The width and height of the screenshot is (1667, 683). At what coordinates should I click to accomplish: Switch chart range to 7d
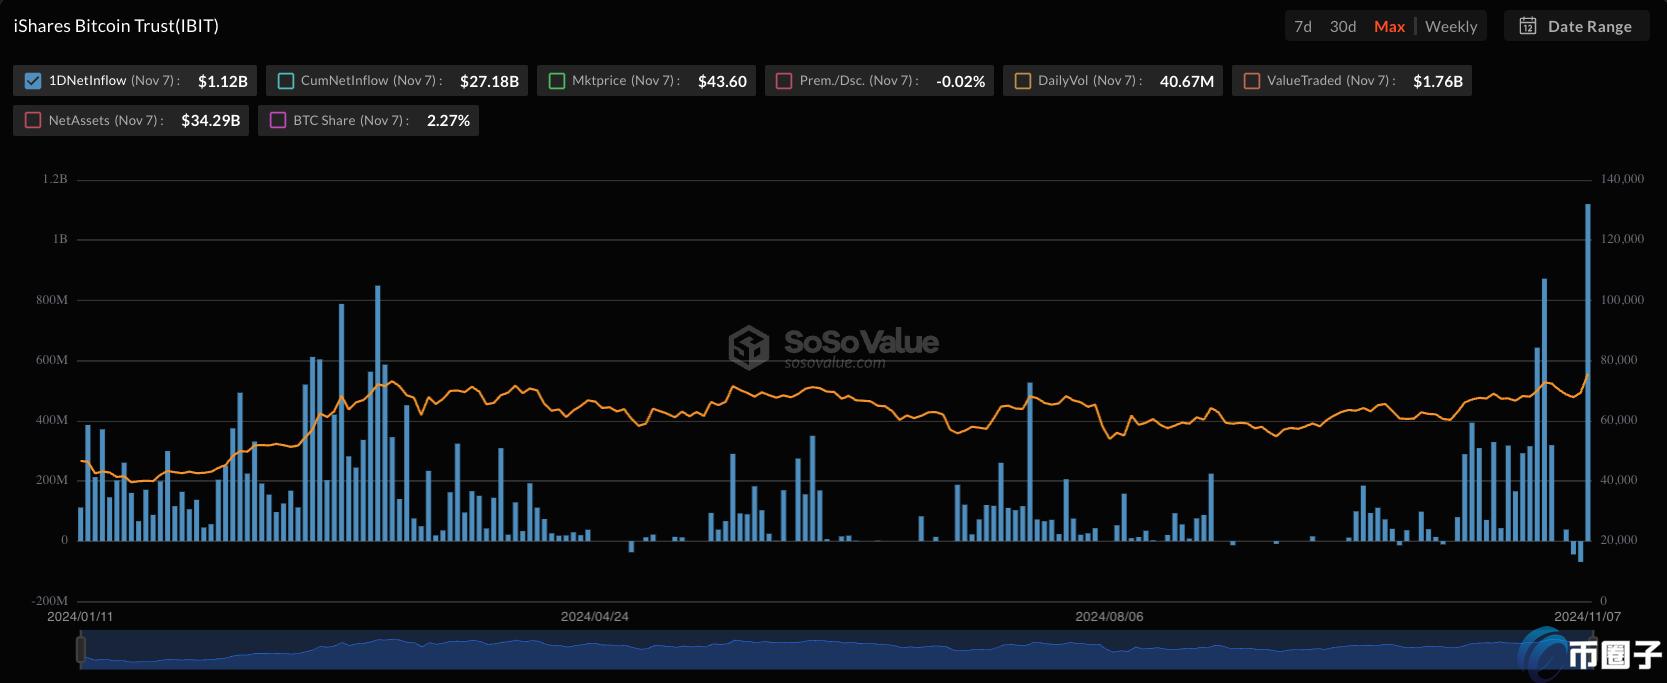coord(1303,27)
